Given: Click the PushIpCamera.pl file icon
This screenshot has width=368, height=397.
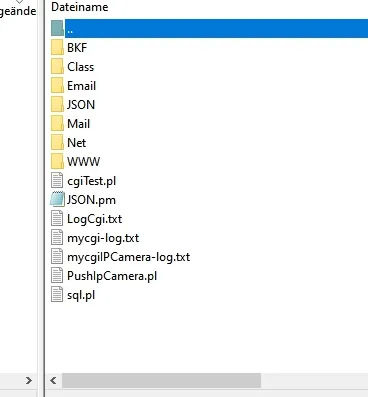Looking at the screenshot, I should click(57, 275).
